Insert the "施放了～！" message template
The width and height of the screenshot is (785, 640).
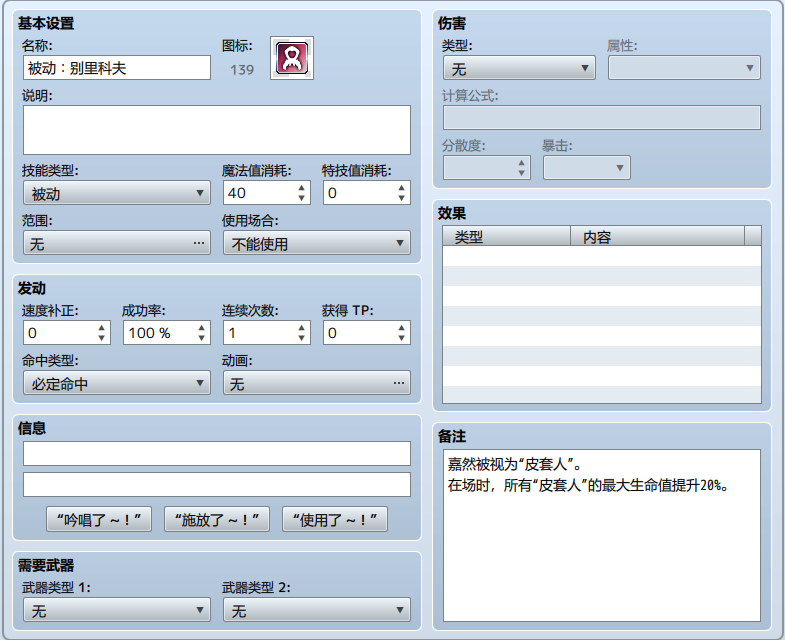pyautogui.click(x=217, y=519)
